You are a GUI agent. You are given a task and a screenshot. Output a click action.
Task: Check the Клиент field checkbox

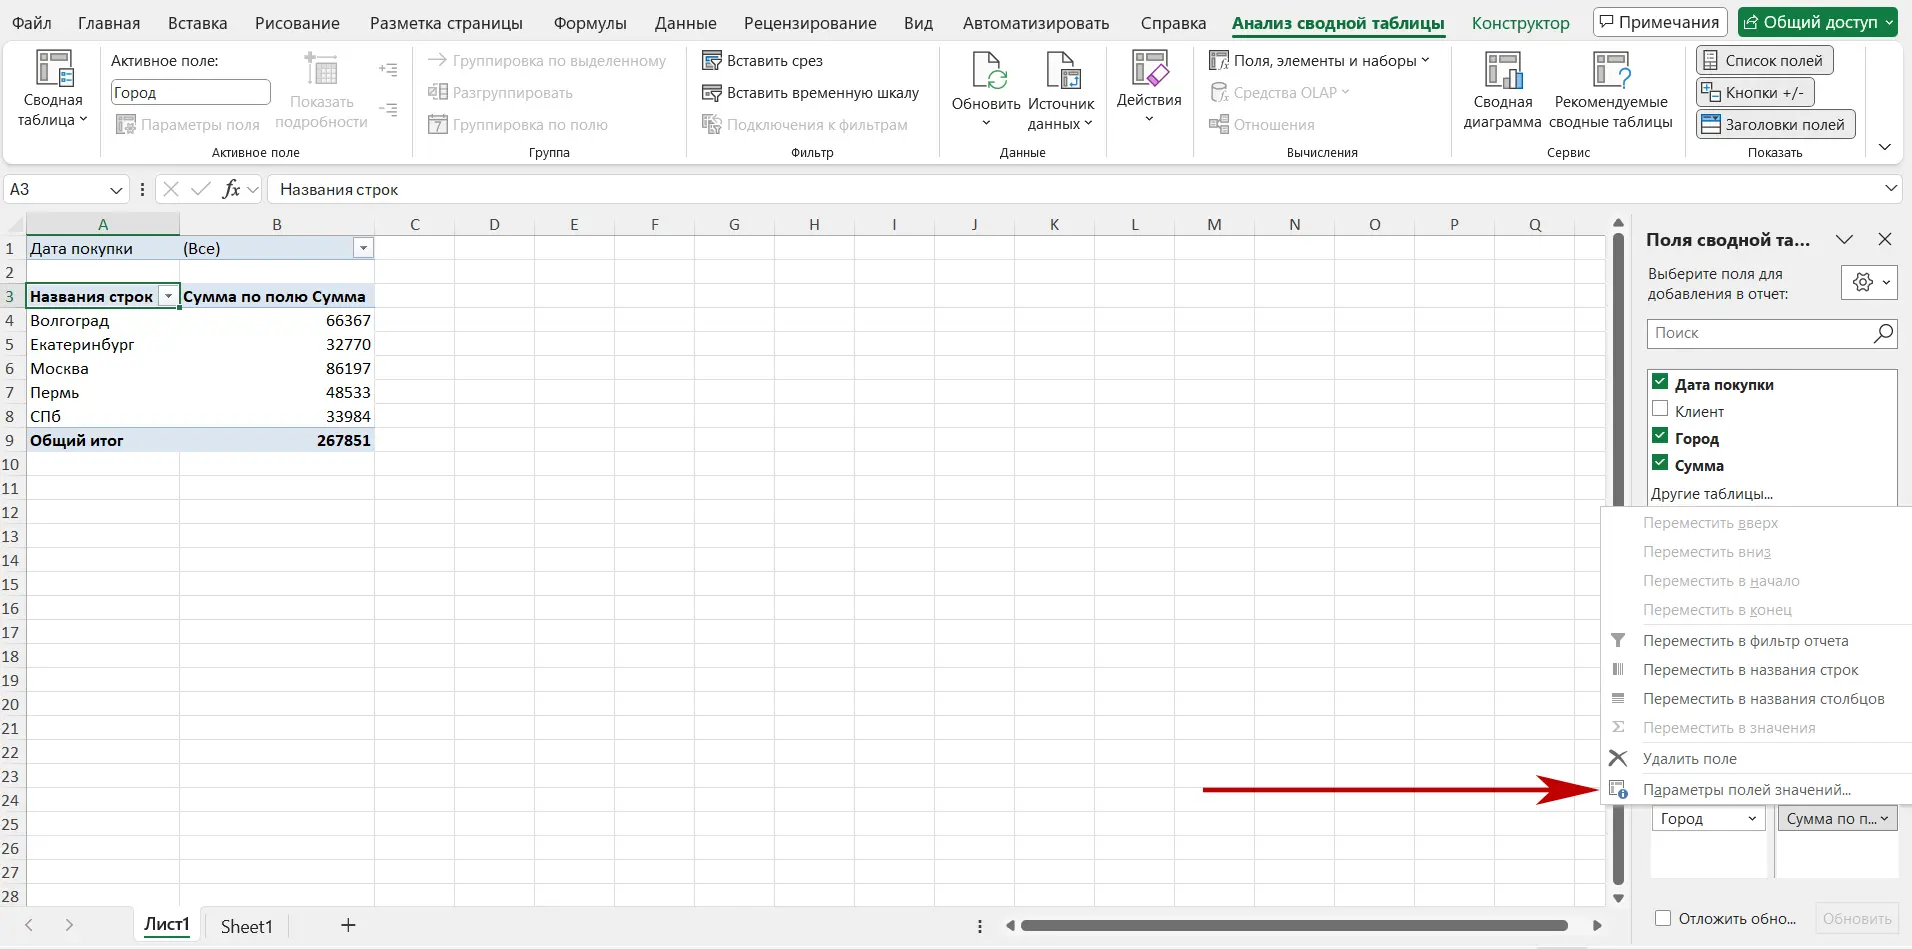coord(1660,410)
